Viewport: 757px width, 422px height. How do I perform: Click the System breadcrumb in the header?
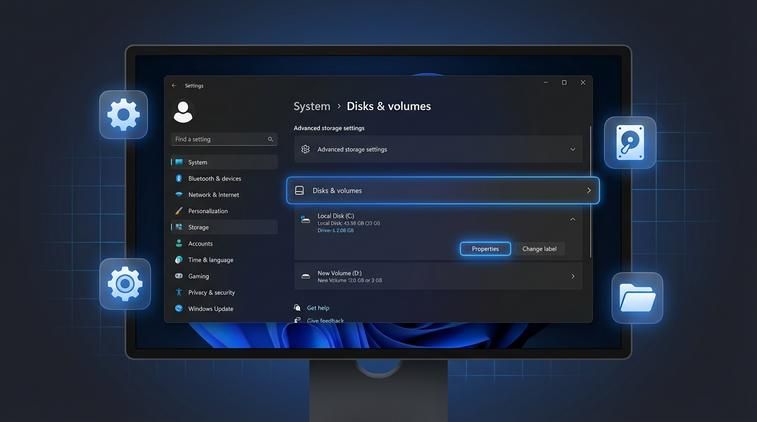tap(312, 106)
